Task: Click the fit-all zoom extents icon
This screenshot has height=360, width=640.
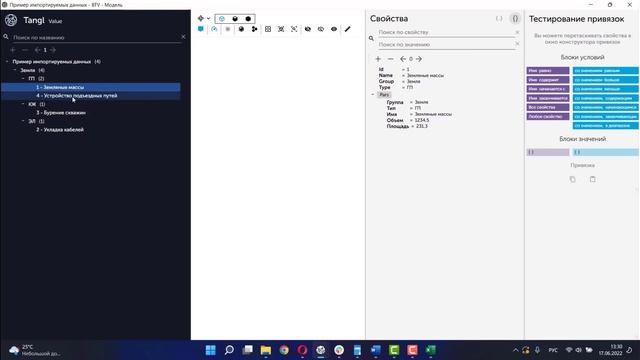Action: 281,29
